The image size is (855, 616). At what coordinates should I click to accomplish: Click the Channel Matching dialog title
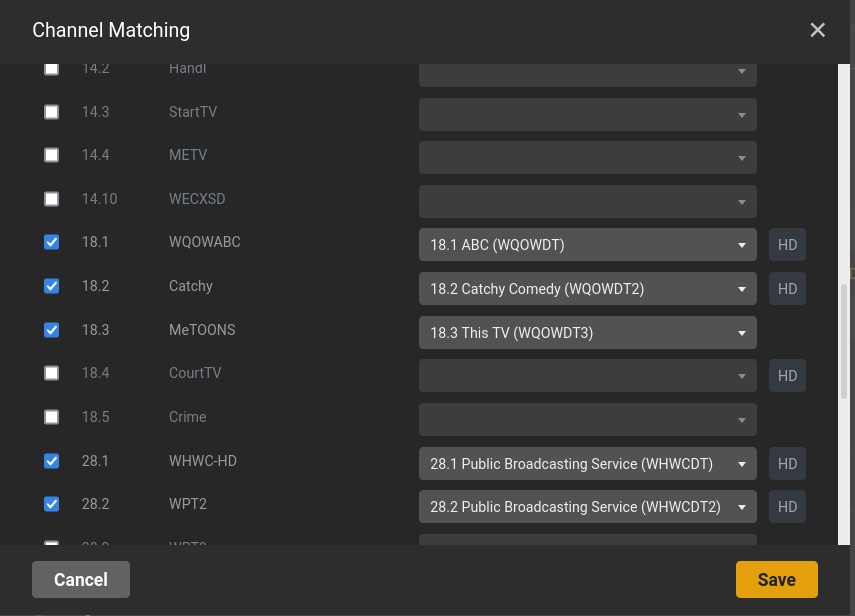(x=111, y=30)
